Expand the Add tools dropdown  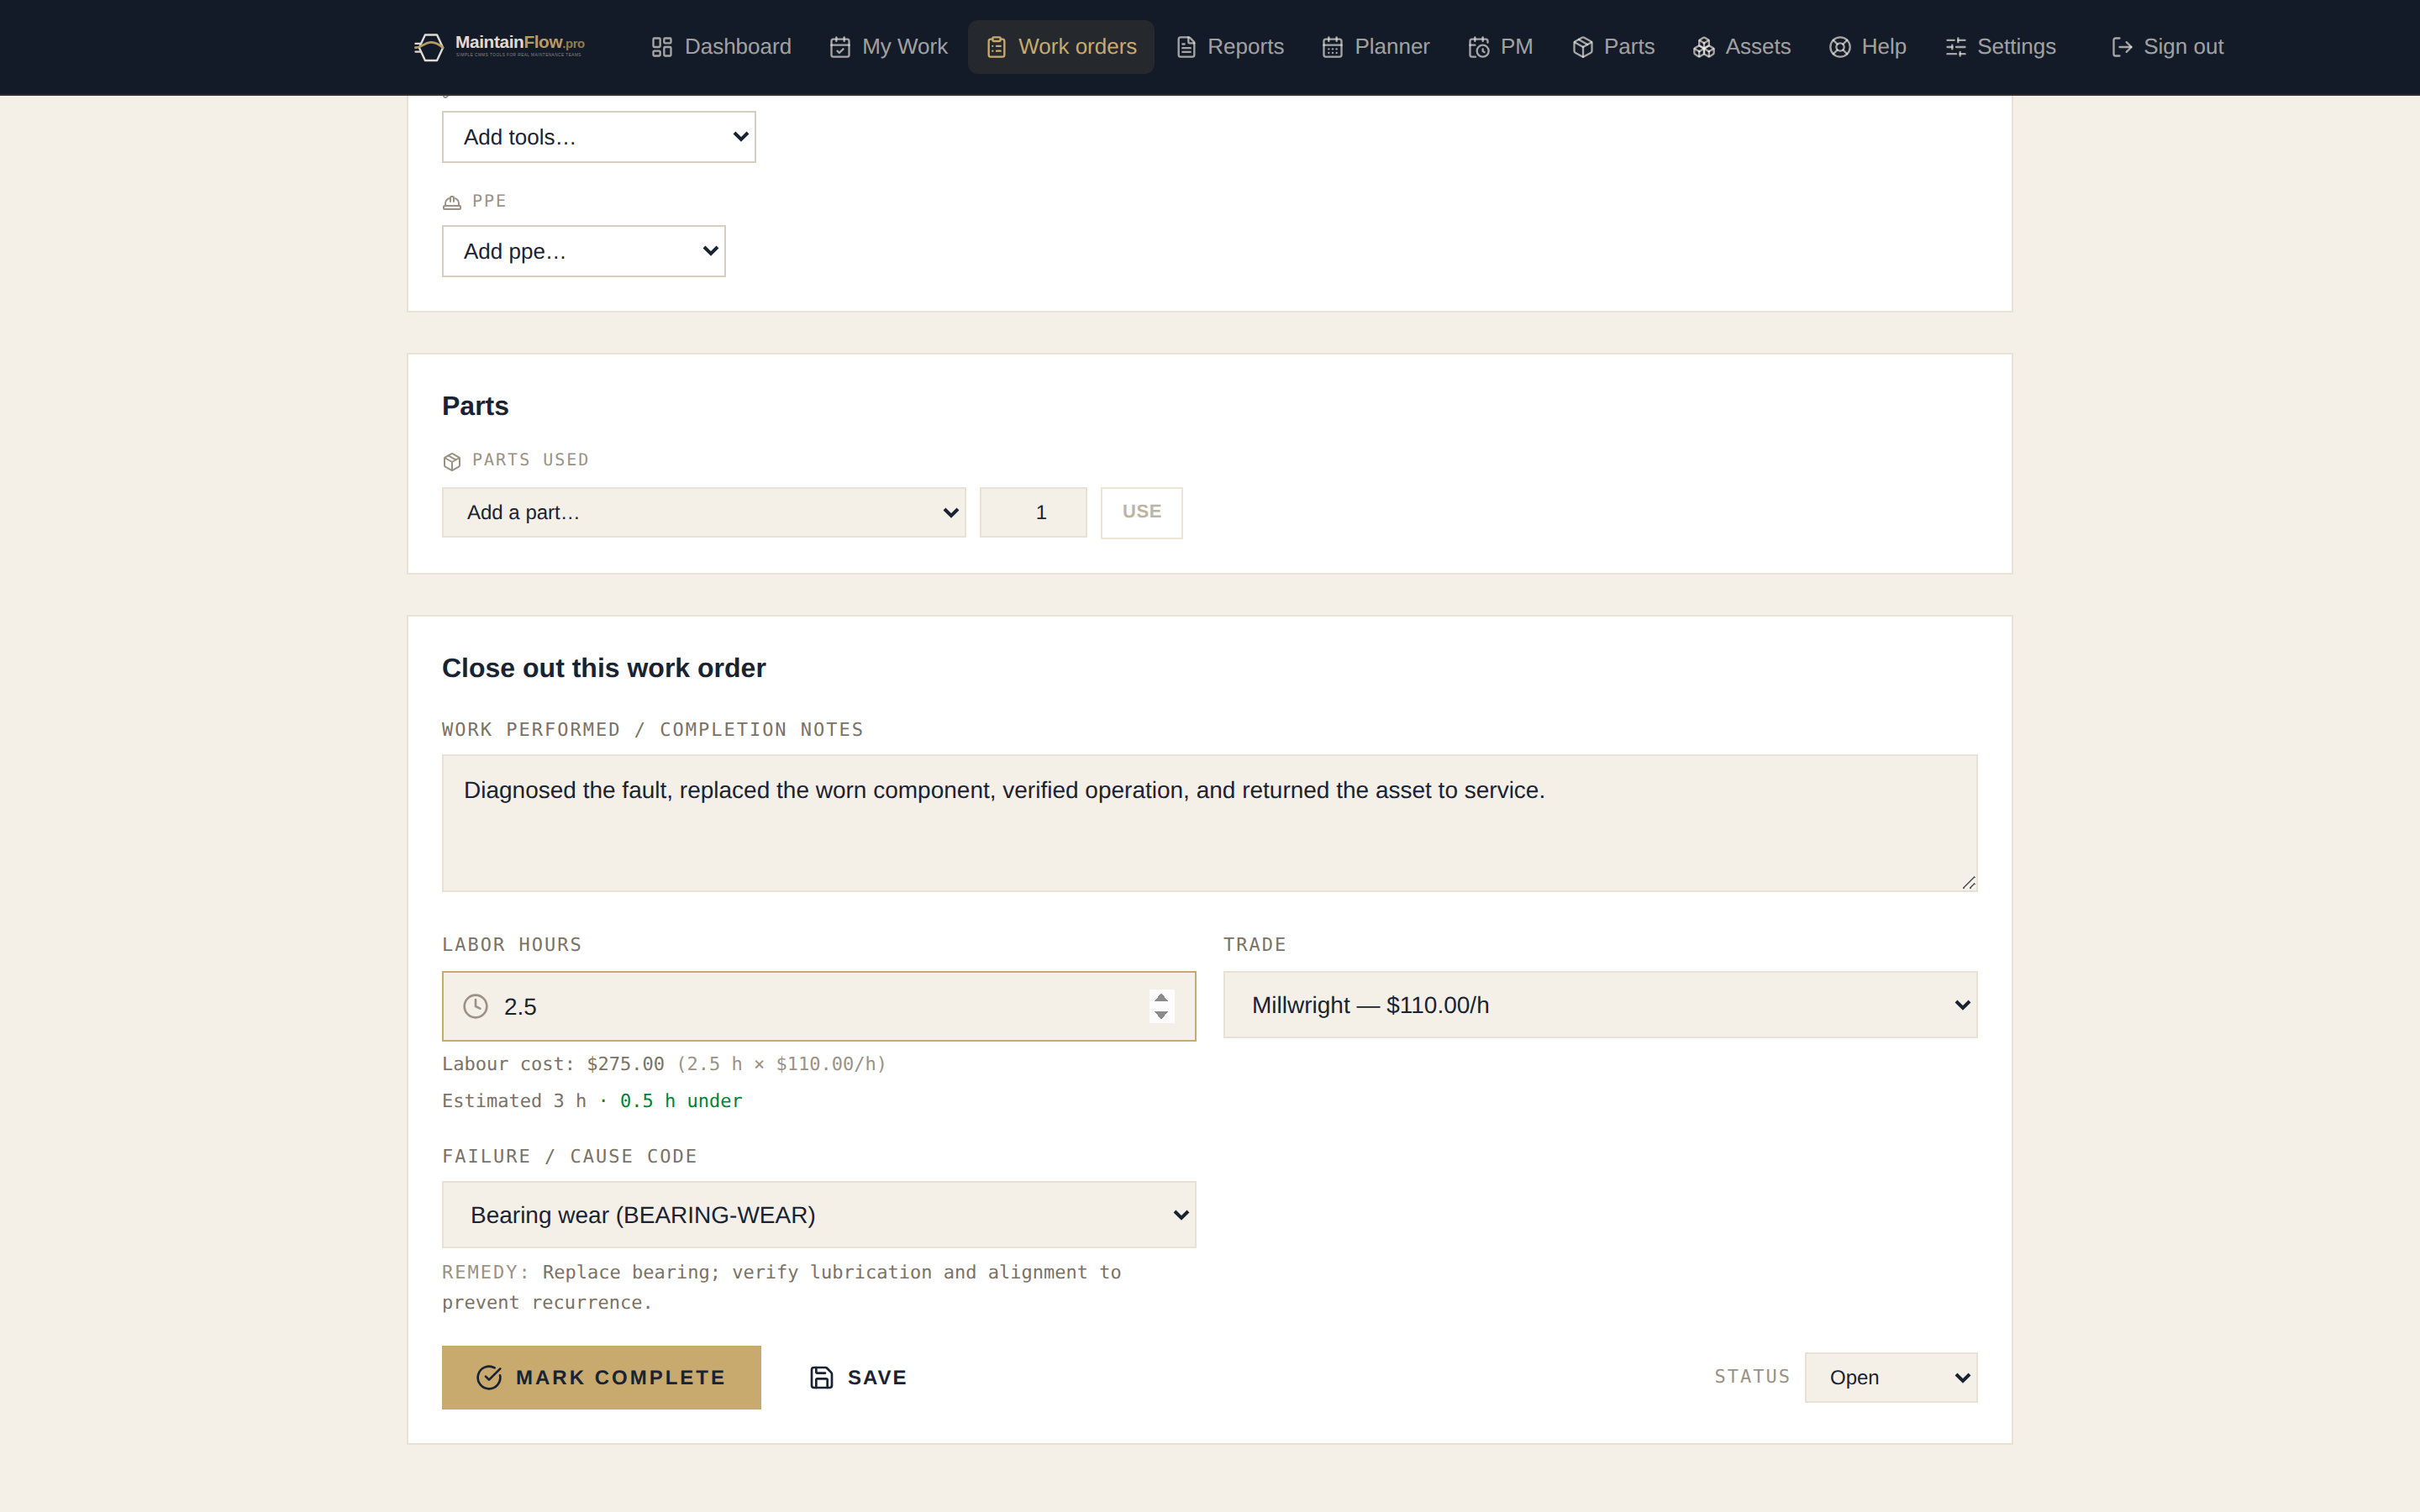pyautogui.click(x=599, y=137)
